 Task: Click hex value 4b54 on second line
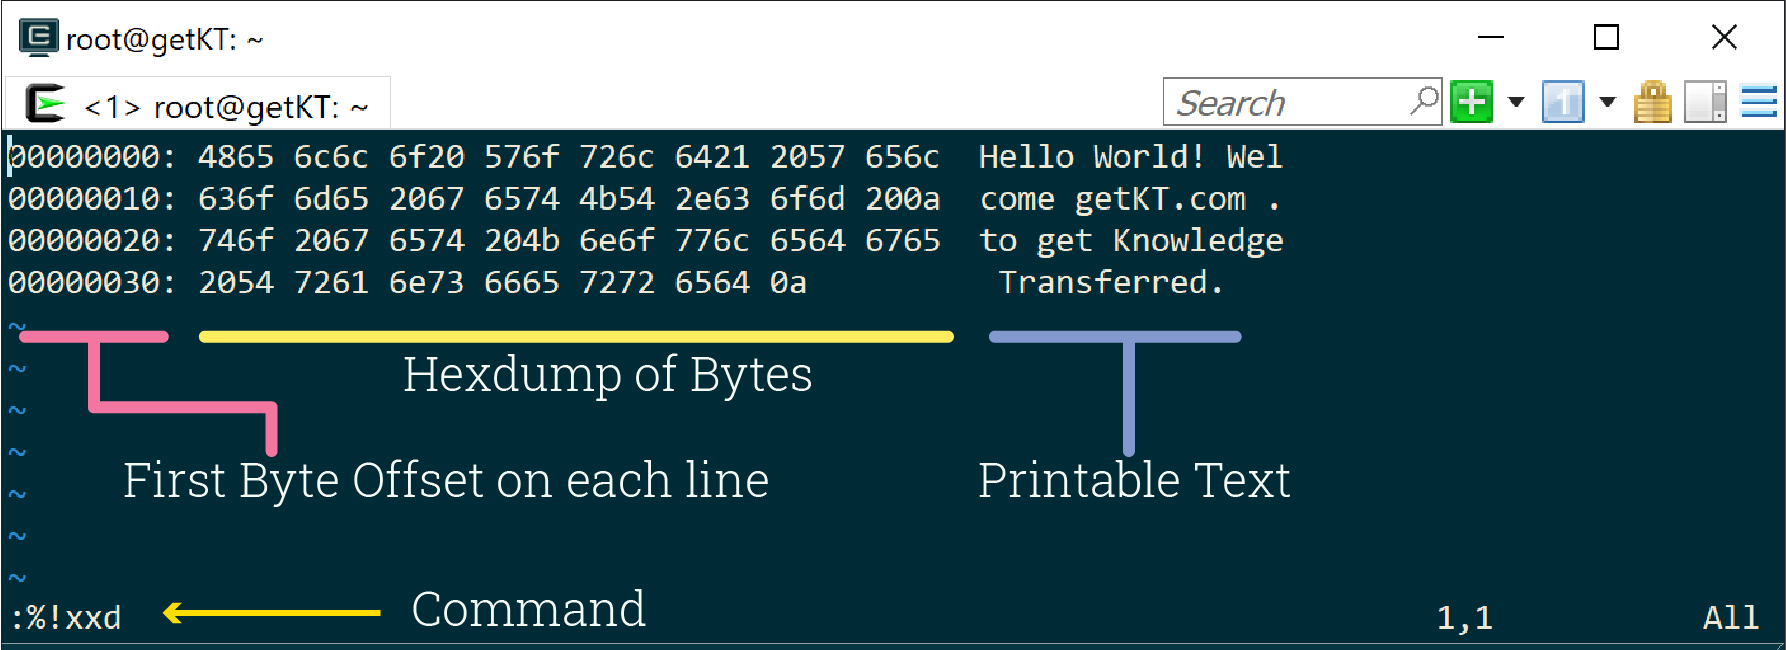(617, 199)
